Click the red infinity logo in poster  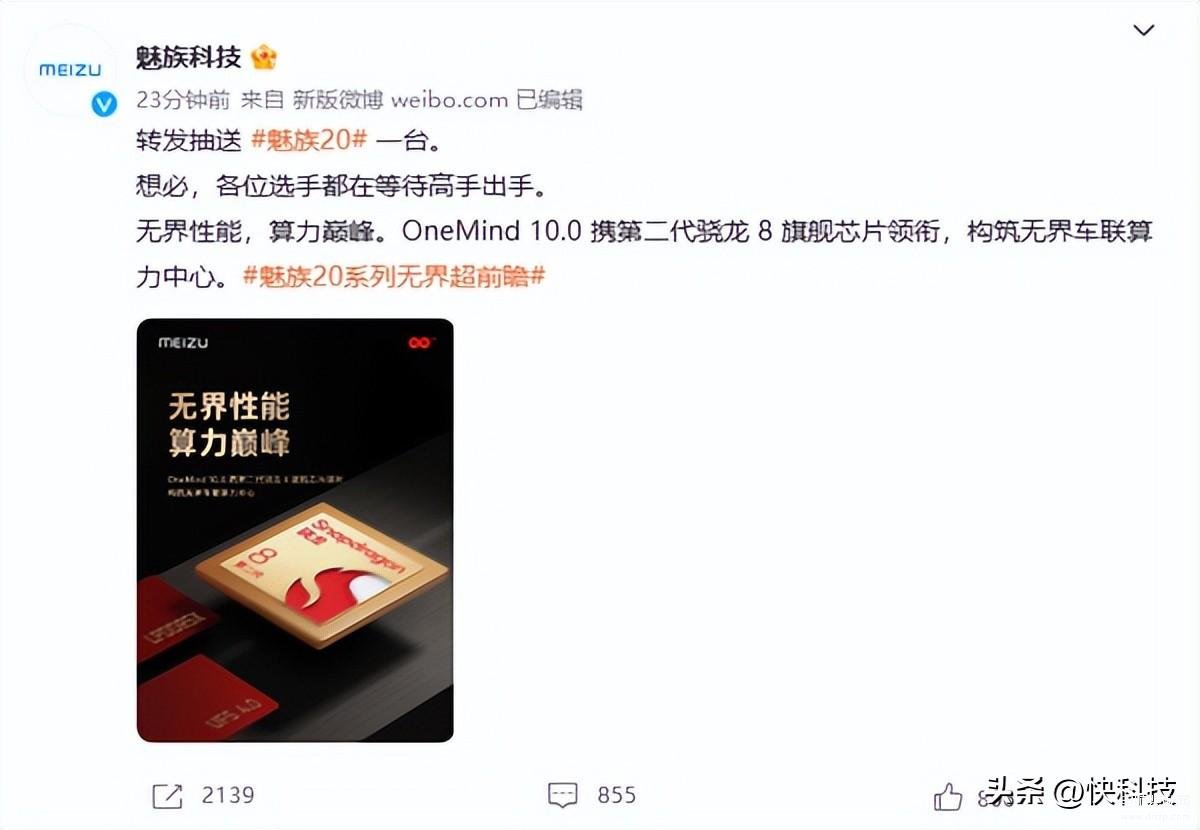point(419,344)
